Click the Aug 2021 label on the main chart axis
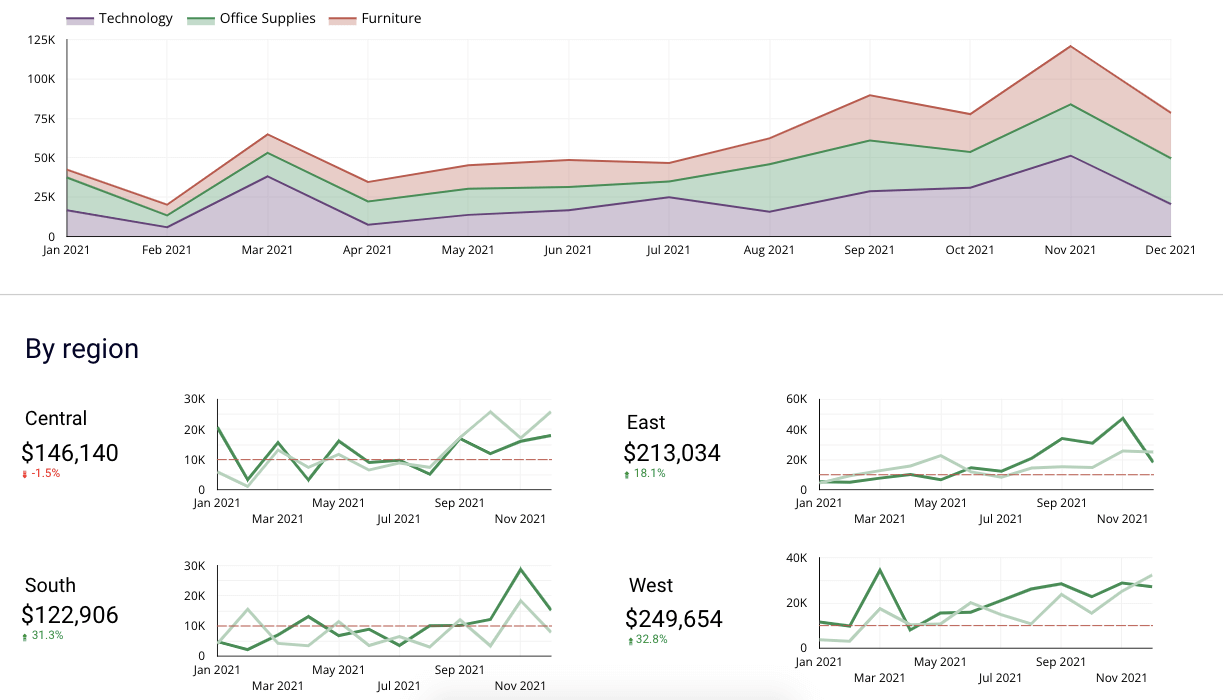Image resolution: width=1223 pixels, height=700 pixels. coord(769,250)
